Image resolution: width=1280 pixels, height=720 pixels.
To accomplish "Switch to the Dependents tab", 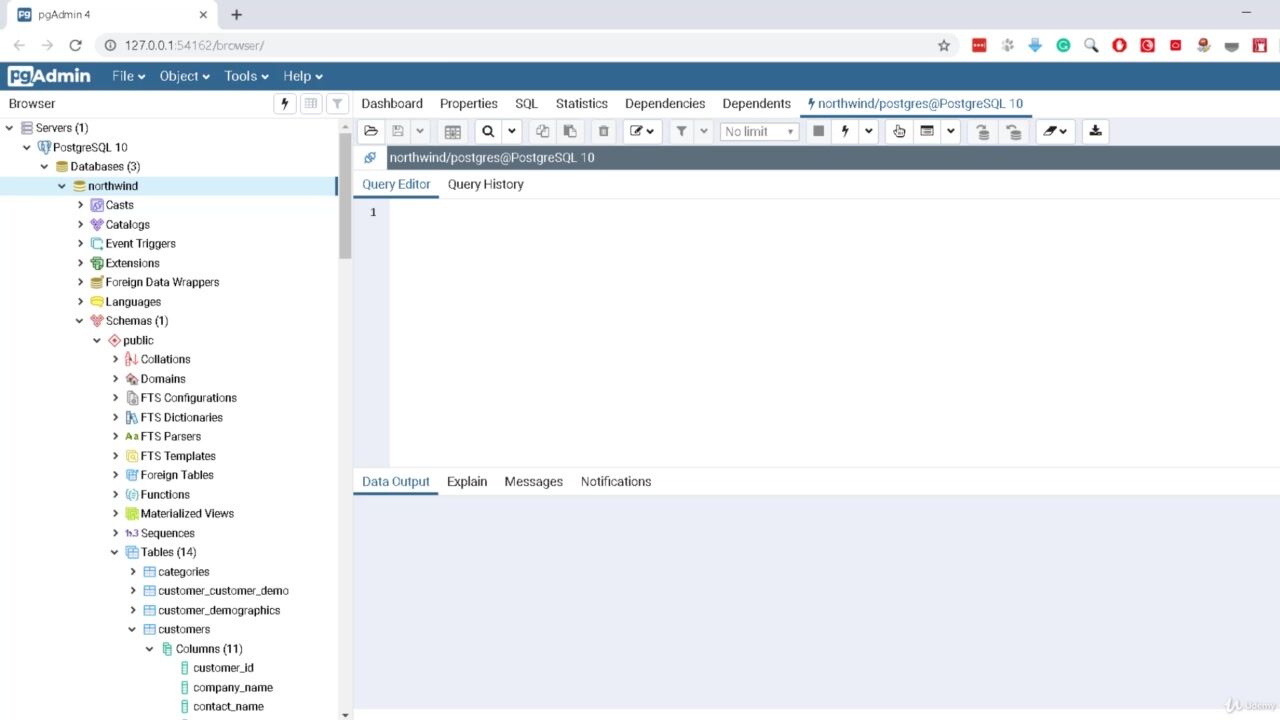I will (x=757, y=103).
